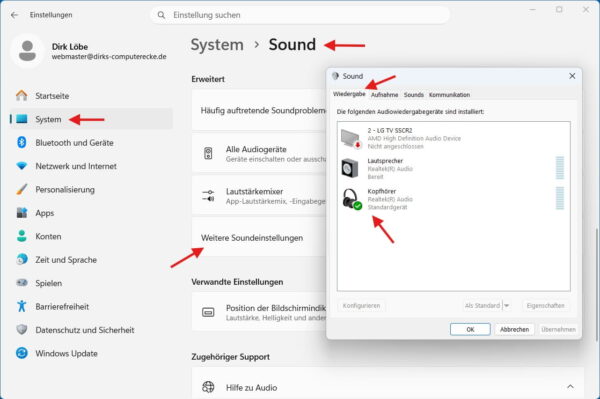Click the Barrierefreiheit accessibility icon

click(22, 306)
